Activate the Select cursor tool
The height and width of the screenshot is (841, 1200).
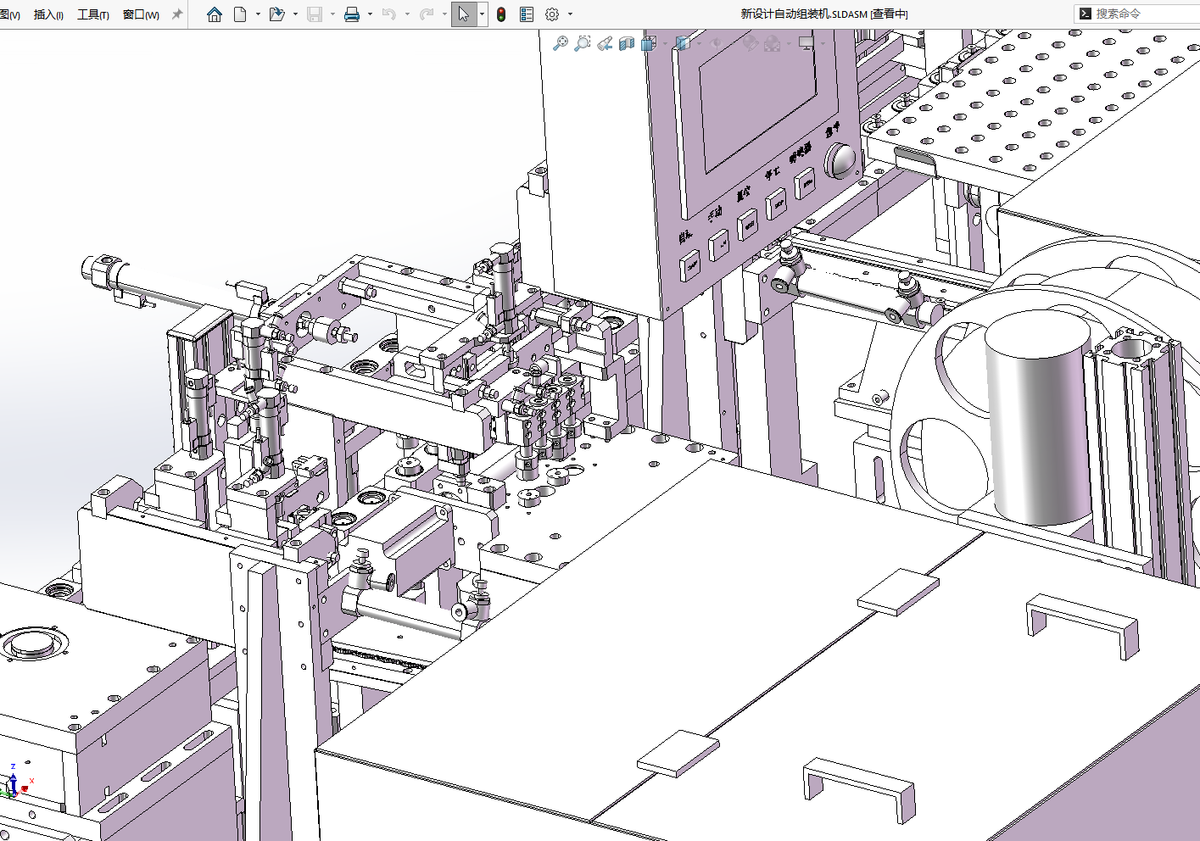pos(463,14)
